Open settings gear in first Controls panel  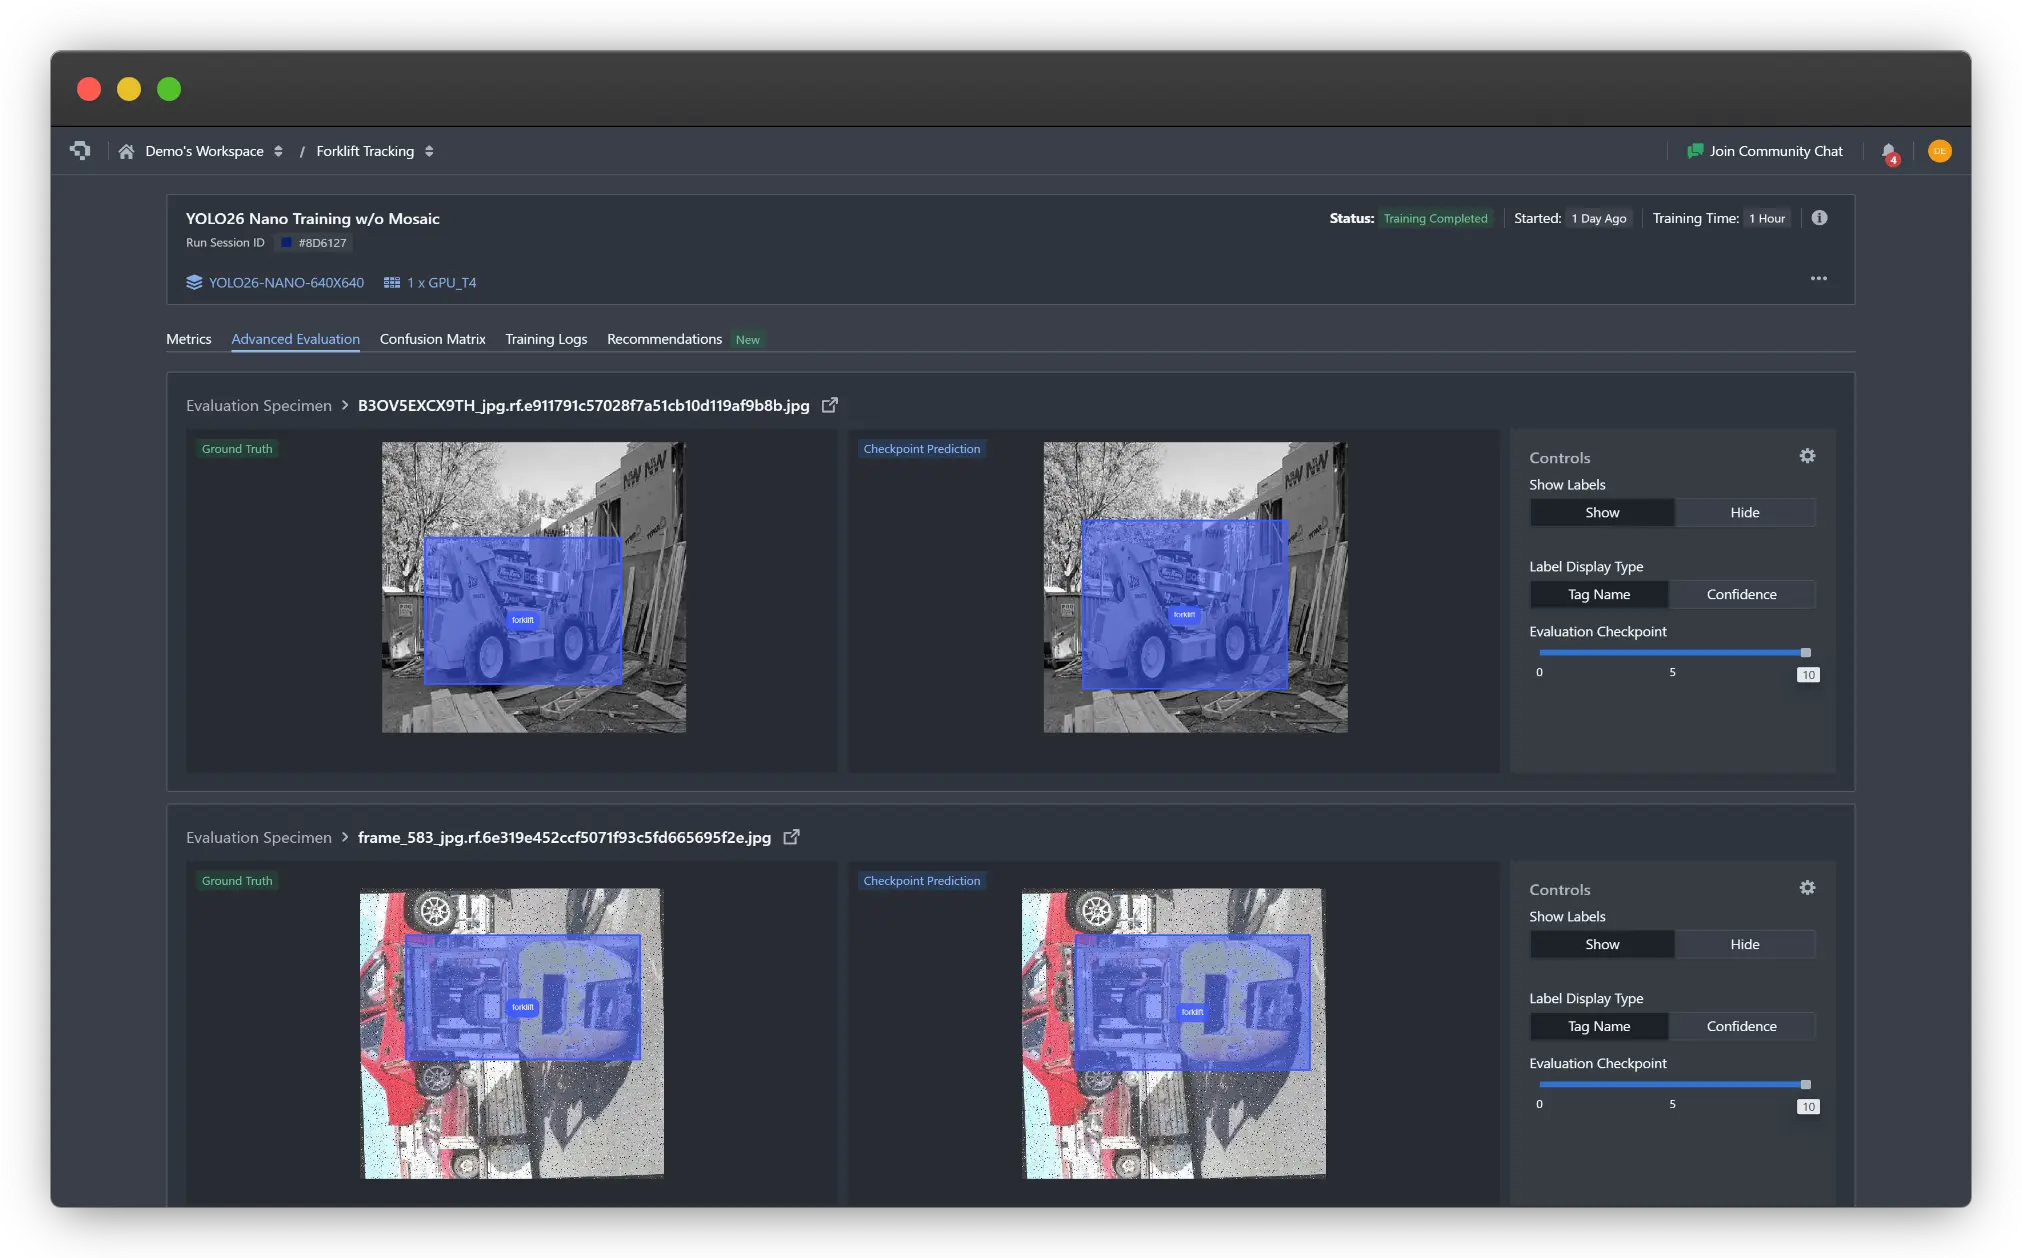point(1807,456)
